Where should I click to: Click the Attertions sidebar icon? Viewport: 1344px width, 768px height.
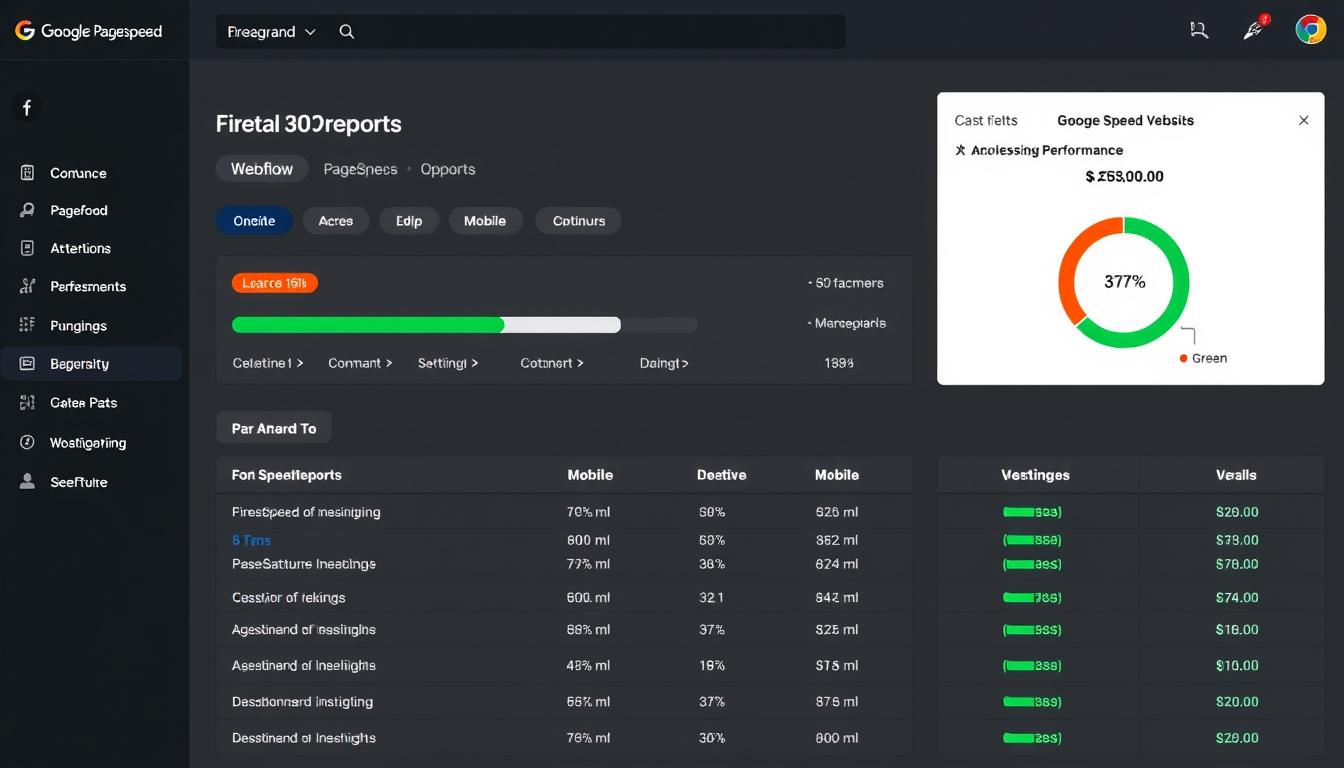click(x=28, y=248)
